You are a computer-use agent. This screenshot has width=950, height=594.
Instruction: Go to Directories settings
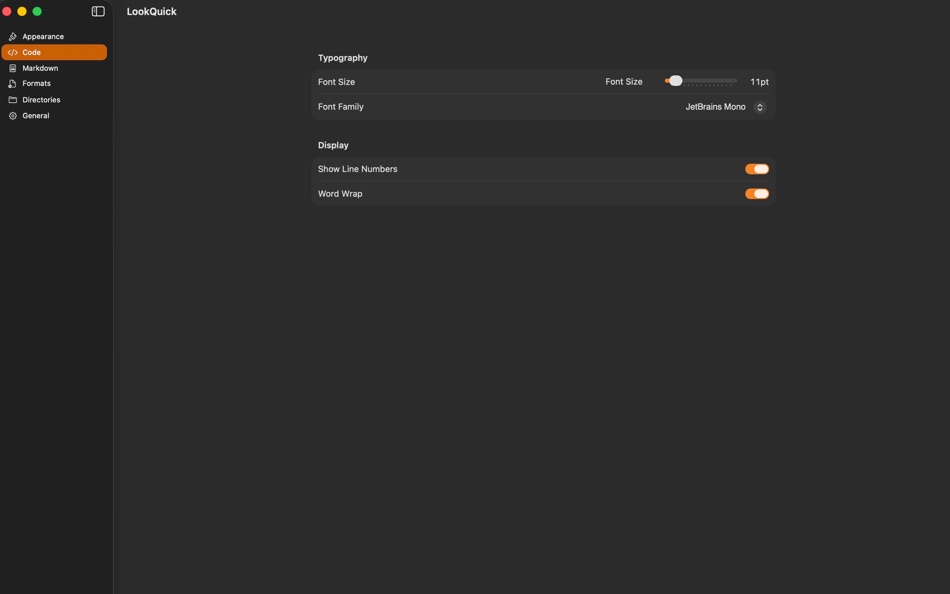43,99
